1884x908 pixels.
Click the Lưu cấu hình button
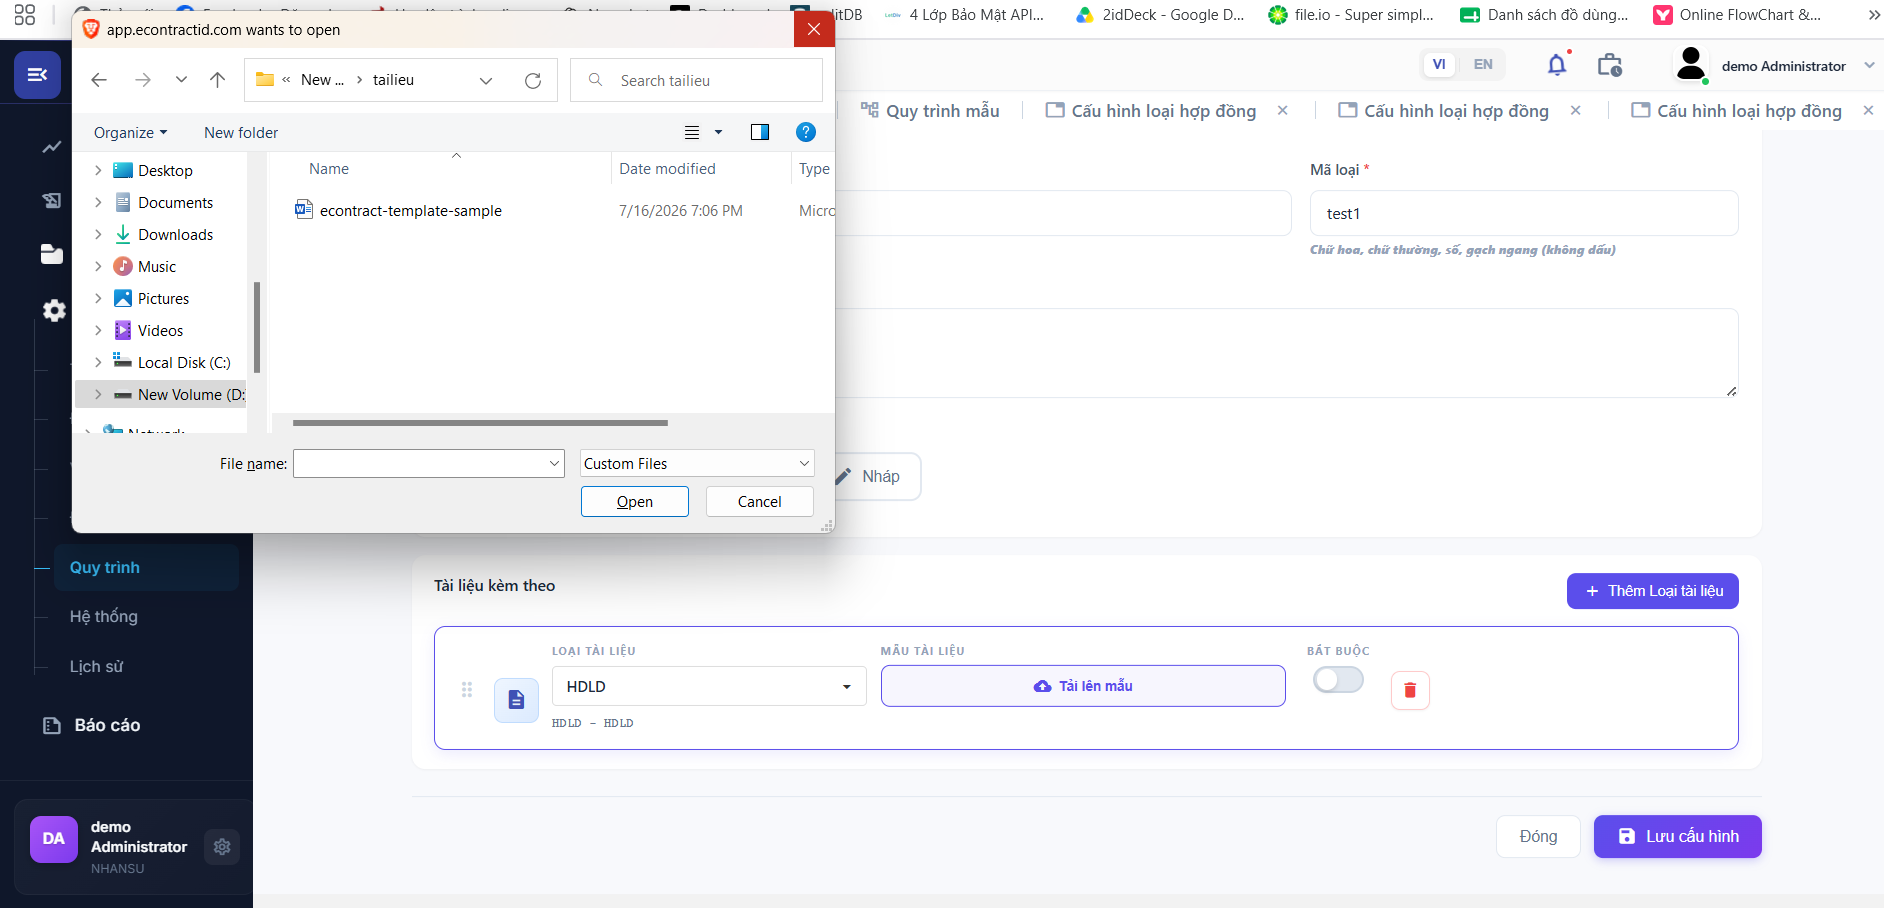coord(1678,836)
